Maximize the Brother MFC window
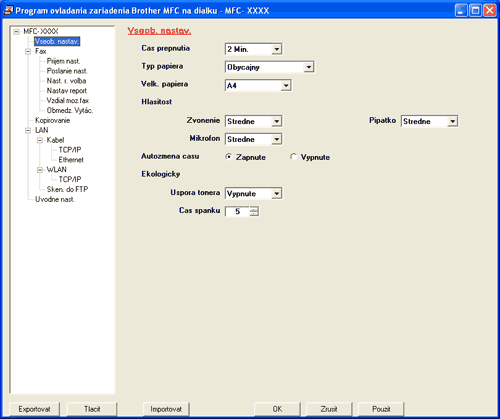The width and height of the screenshot is (500, 419). tap(475, 10)
